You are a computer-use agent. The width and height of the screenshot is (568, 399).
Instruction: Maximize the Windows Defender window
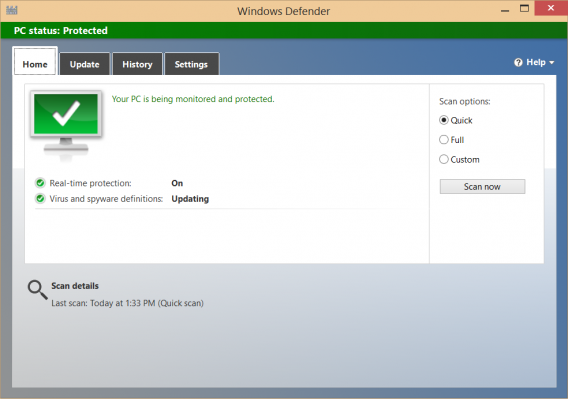pos(524,9)
